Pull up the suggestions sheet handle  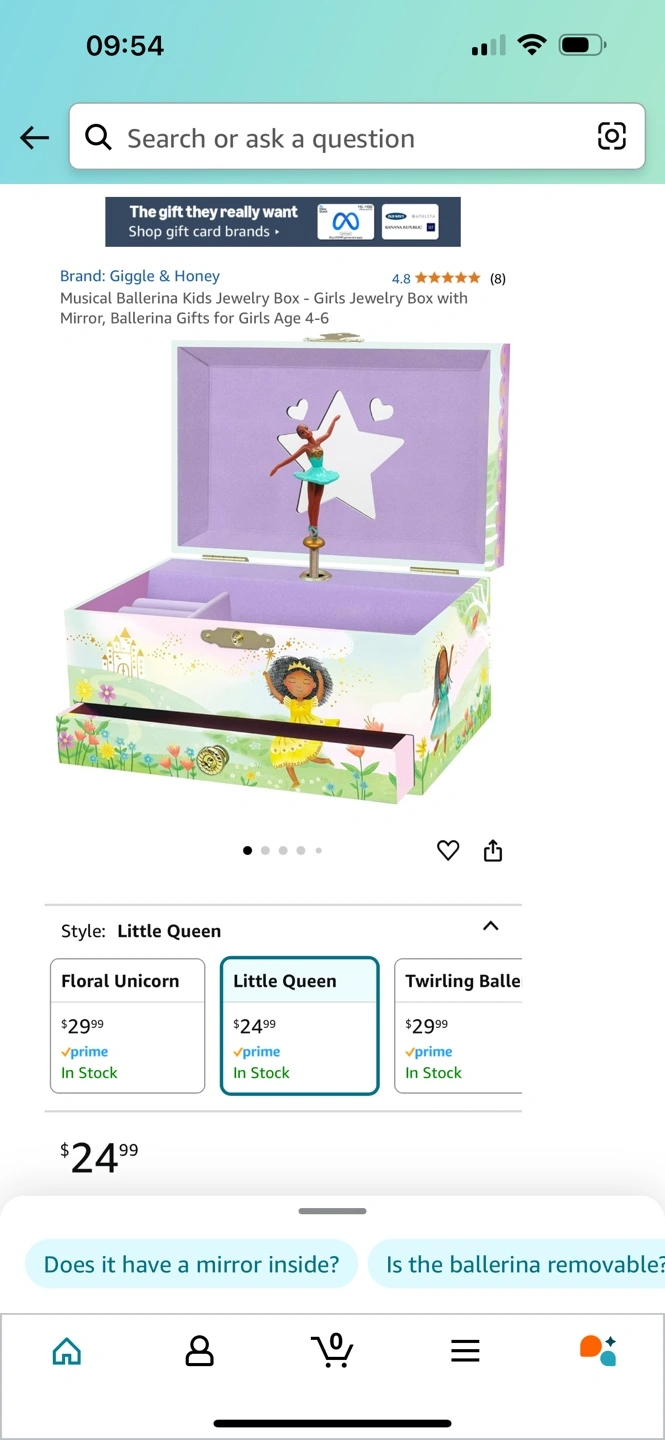332,1211
